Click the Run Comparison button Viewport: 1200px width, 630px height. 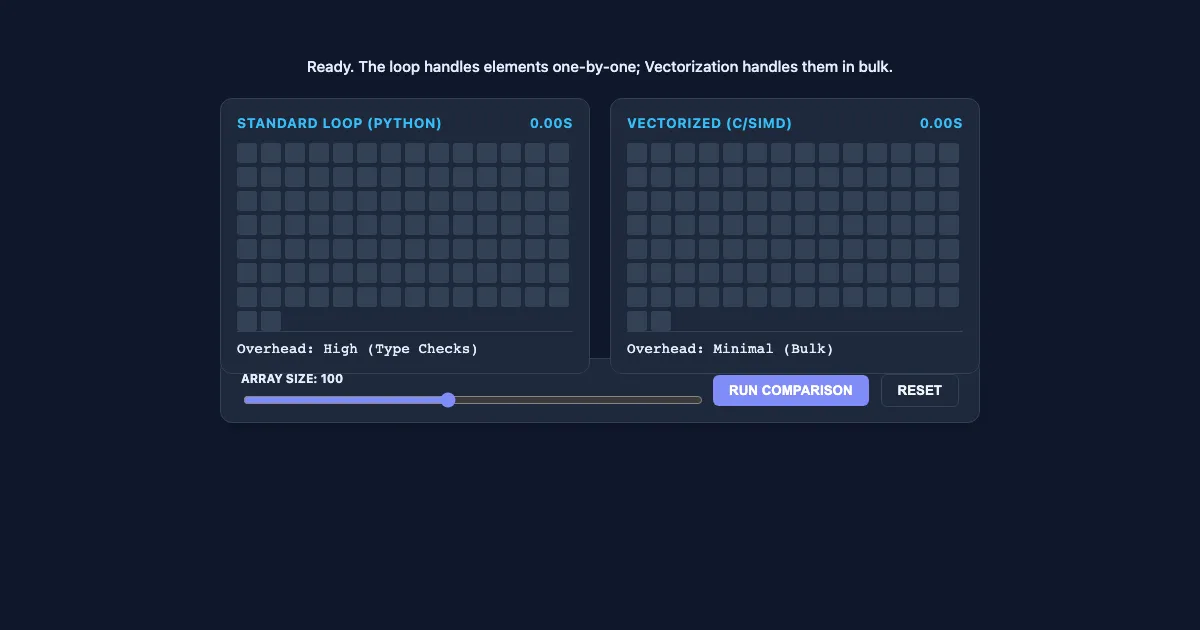pos(791,390)
